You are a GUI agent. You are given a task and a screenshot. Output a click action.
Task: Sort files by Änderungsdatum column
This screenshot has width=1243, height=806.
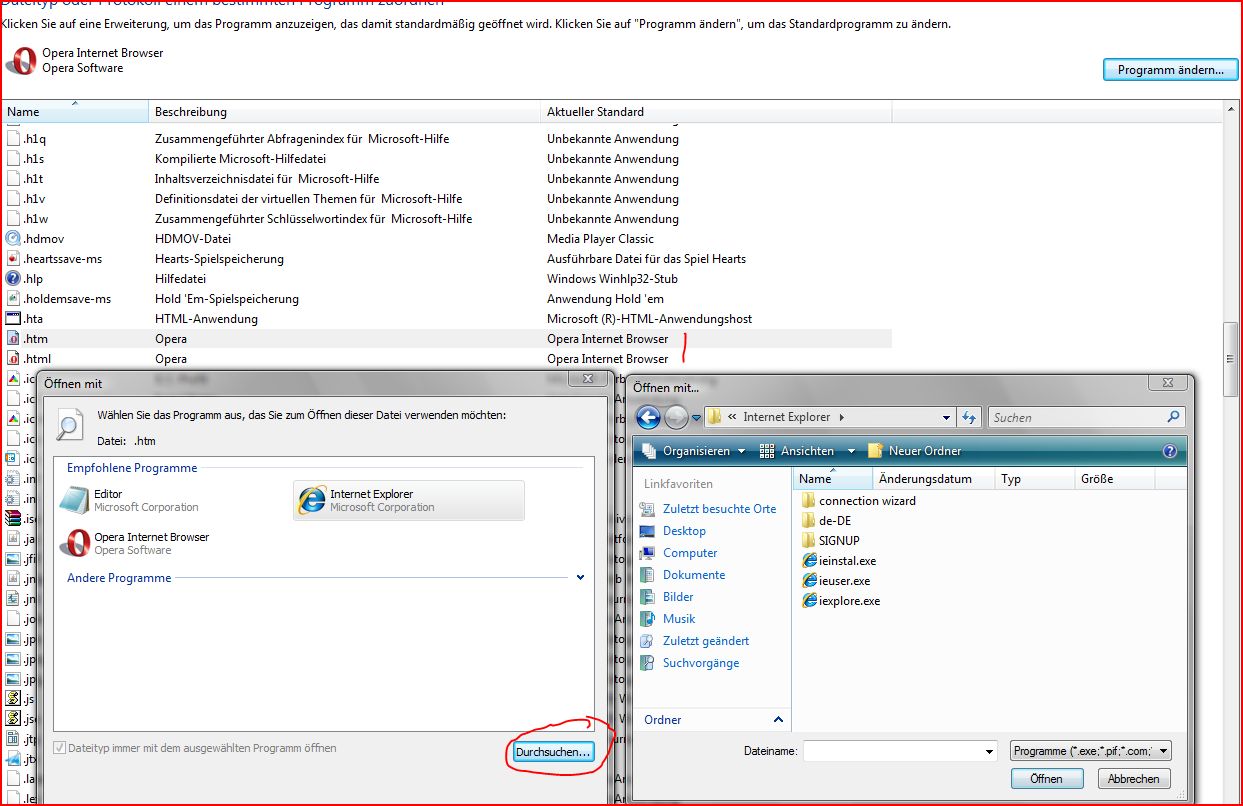pos(935,479)
